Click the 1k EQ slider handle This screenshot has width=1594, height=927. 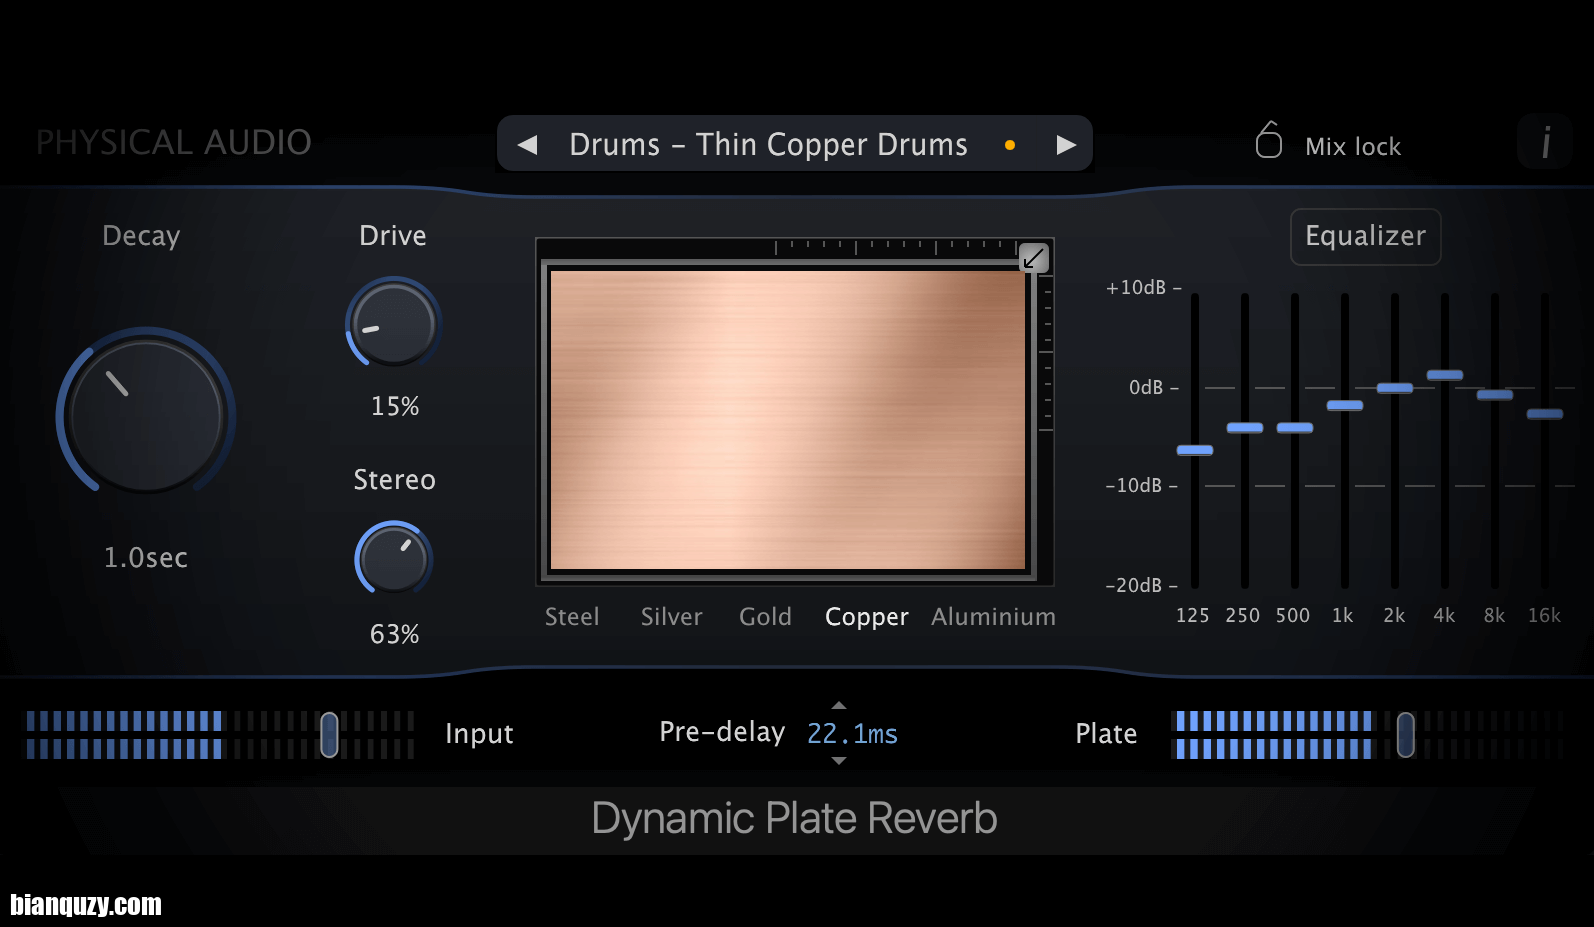[x=1345, y=405]
